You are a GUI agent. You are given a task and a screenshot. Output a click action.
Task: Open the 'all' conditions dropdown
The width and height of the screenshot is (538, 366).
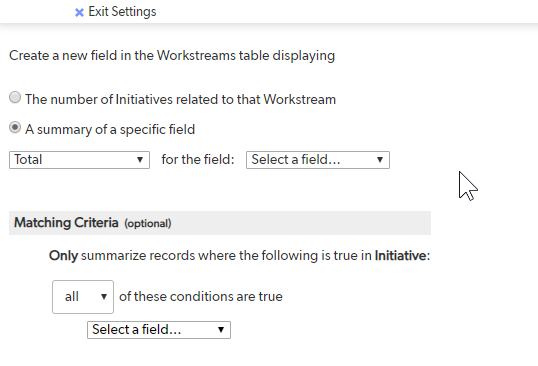click(x=83, y=297)
